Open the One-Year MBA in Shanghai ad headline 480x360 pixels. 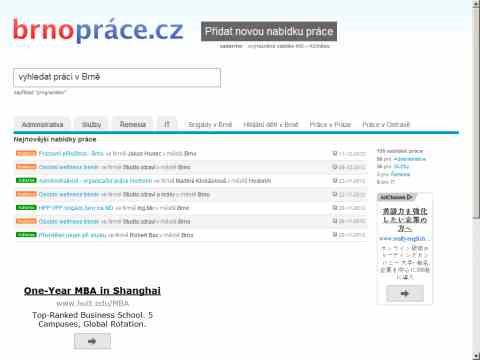coord(92,291)
